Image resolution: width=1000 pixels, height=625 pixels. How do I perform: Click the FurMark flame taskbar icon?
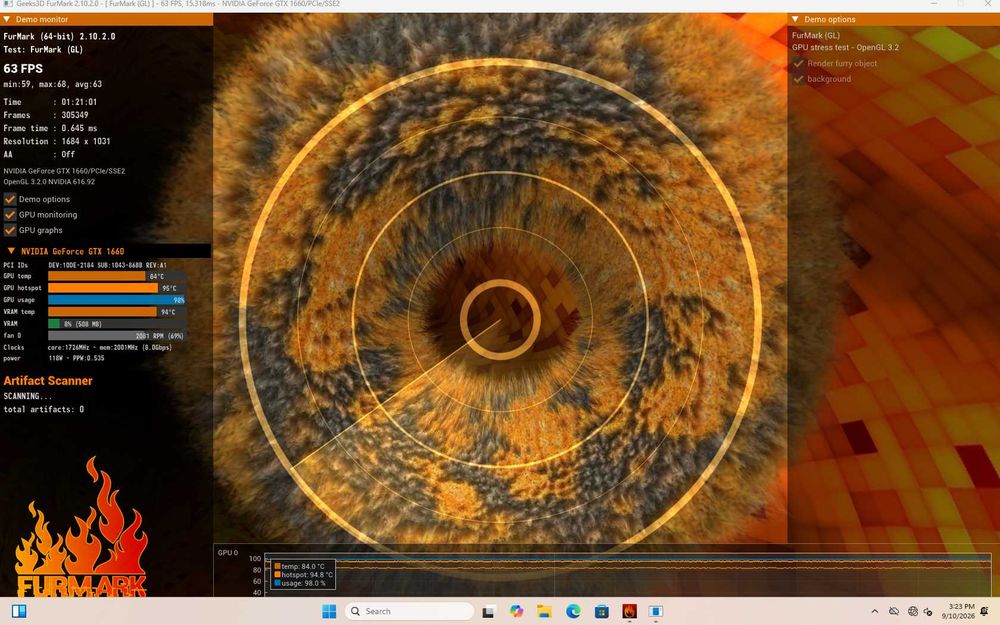pyautogui.click(x=629, y=611)
